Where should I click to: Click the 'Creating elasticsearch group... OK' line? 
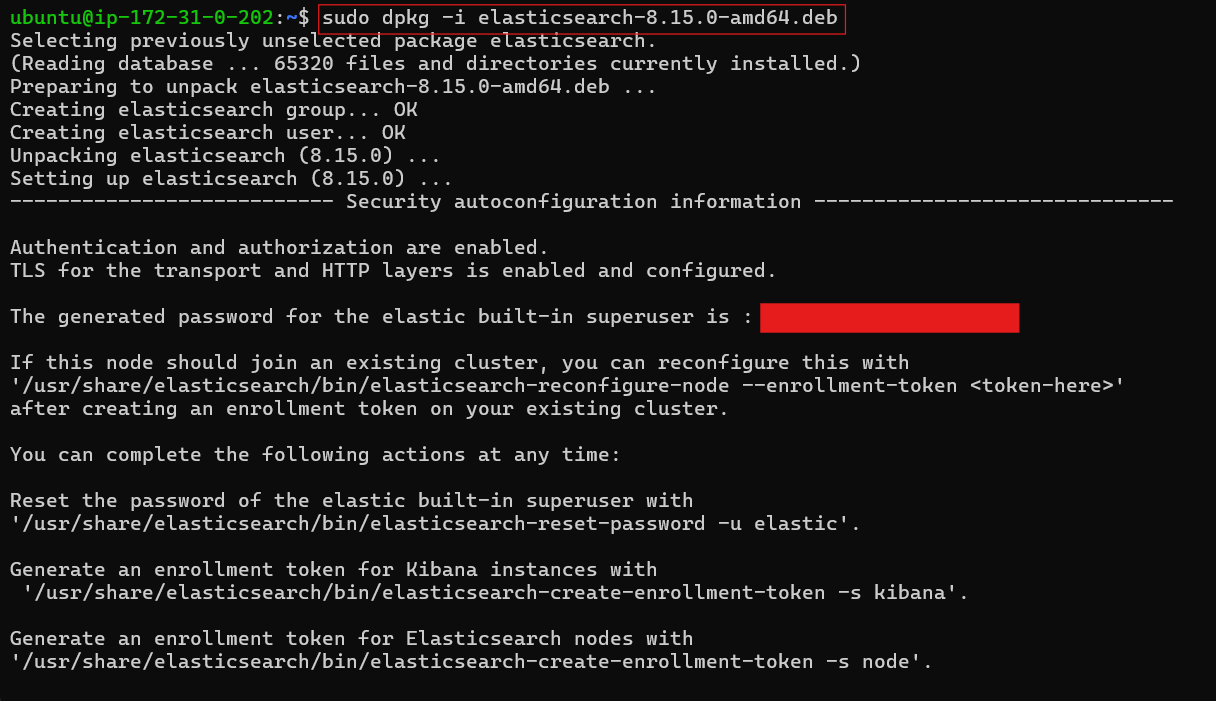point(214,109)
